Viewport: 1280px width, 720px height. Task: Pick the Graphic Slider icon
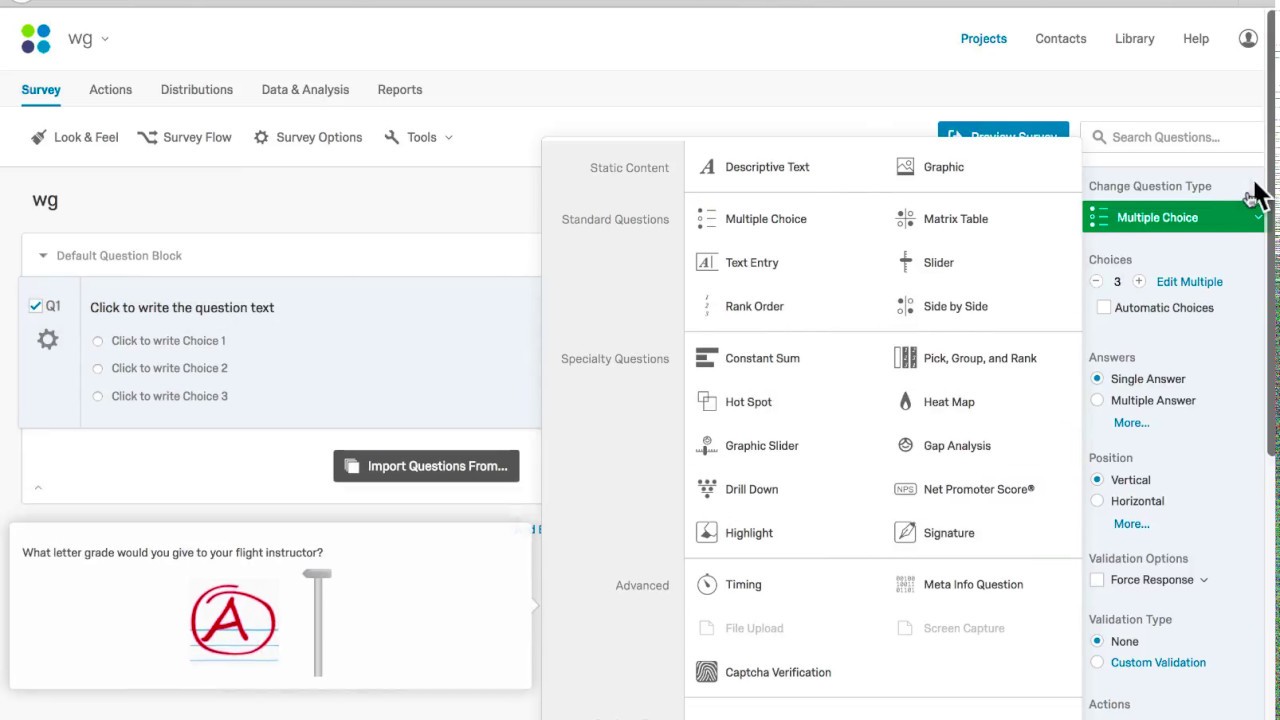coord(707,446)
